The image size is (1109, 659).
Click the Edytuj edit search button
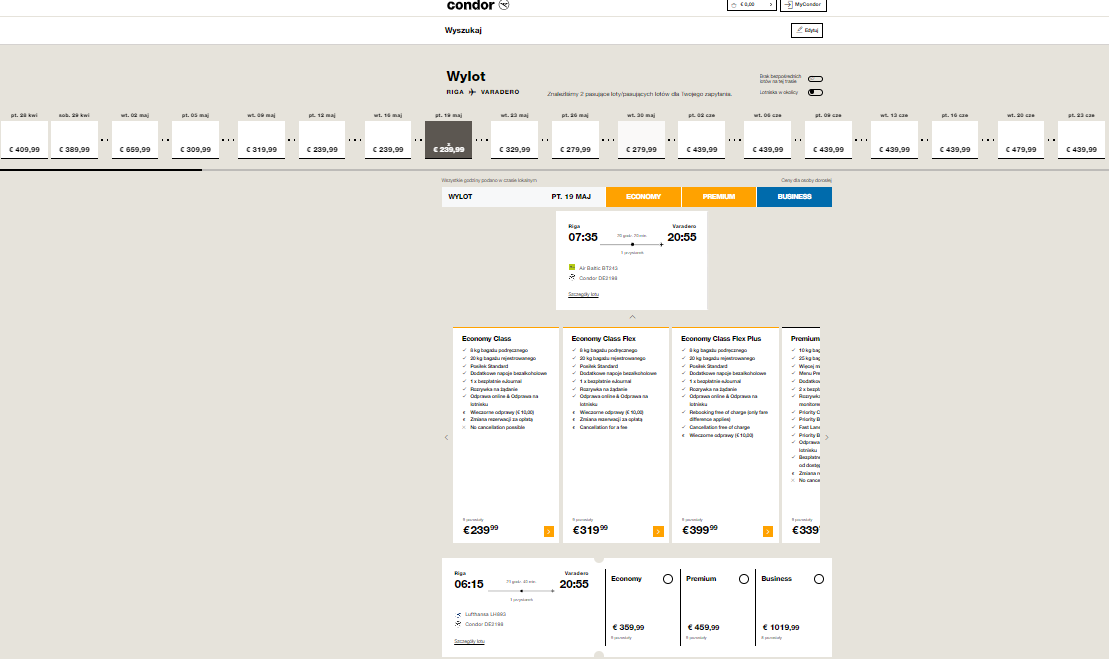[806, 30]
